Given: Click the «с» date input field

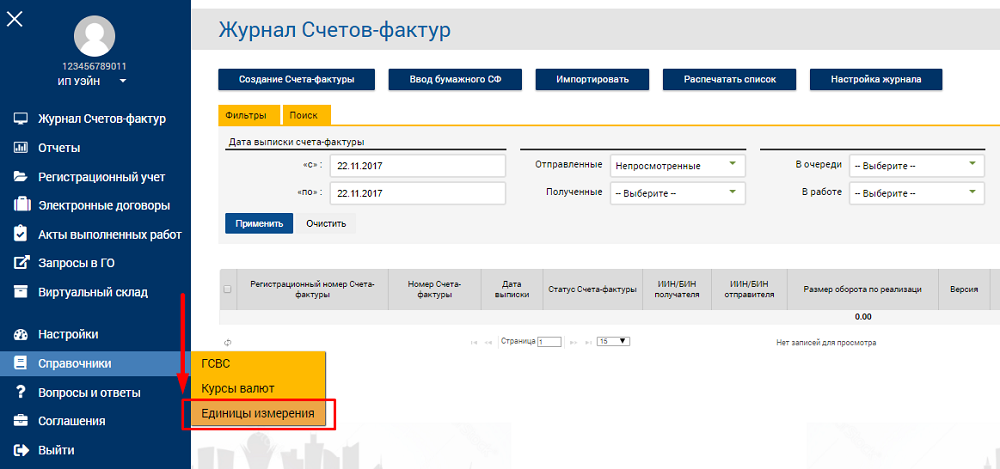Looking at the screenshot, I should pyautogui.click(x=418, y=165).
